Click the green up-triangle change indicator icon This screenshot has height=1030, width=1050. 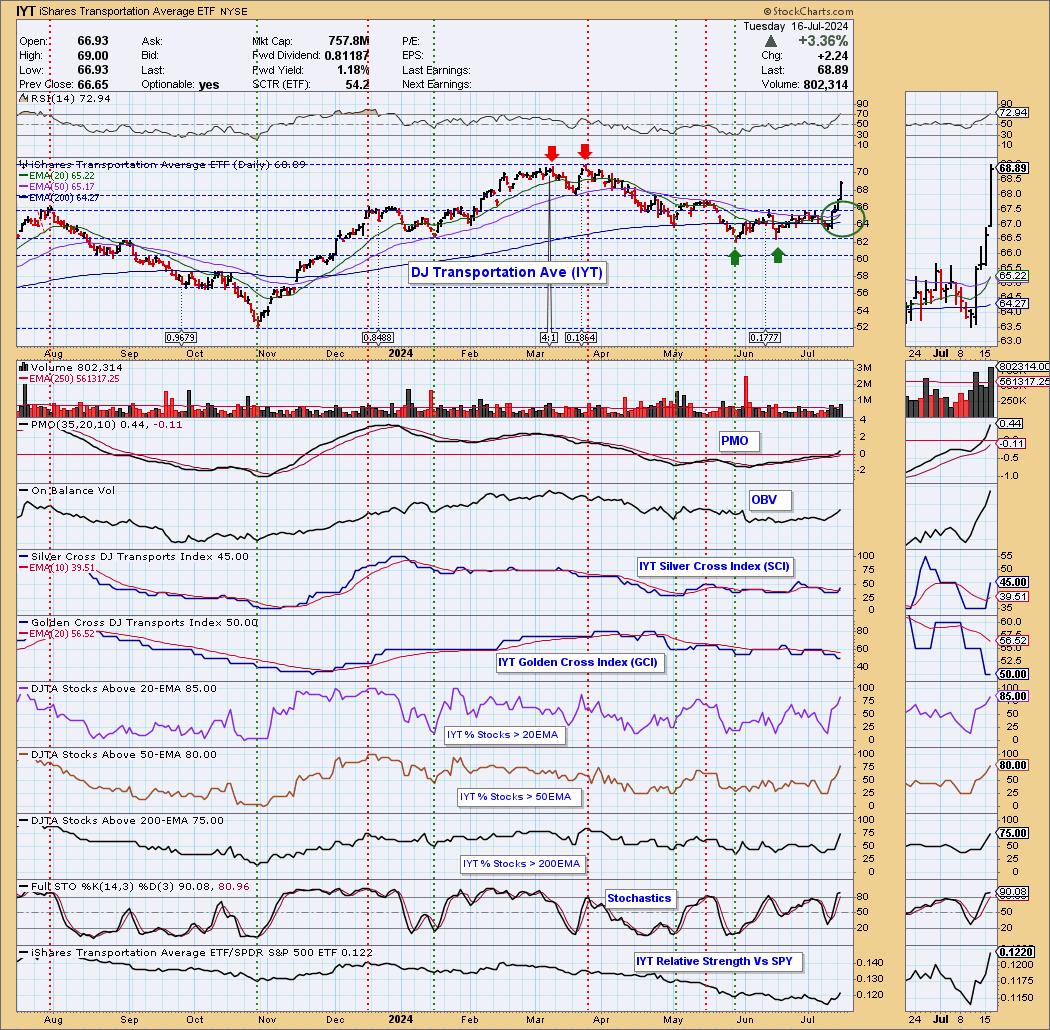click(771, 42)
